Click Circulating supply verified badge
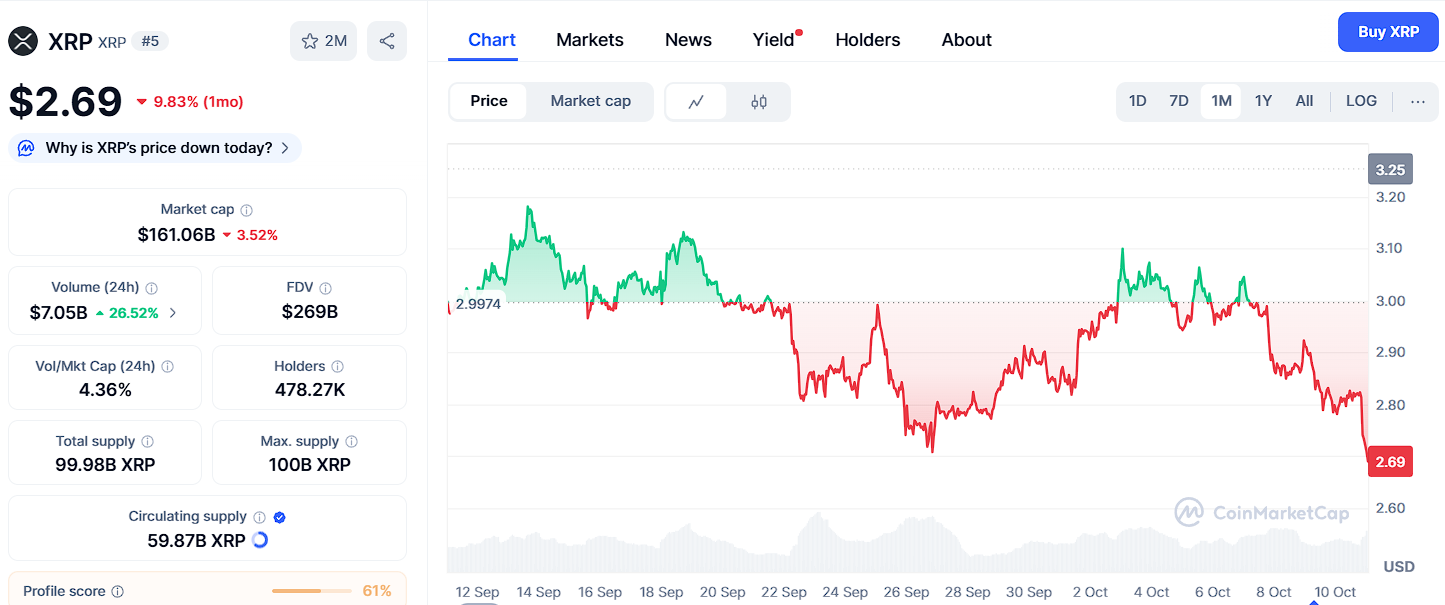 click(280, 517)
